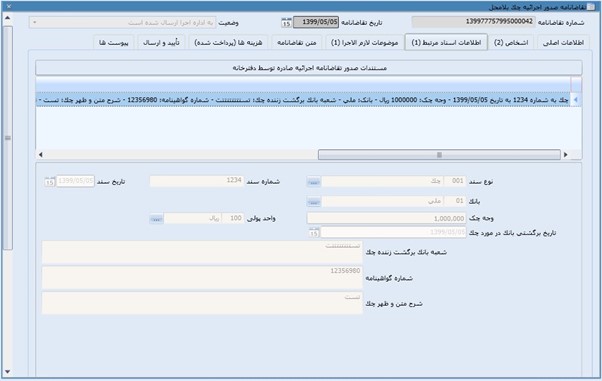Open the متن تقاضانامه tab
This screenshot has height=381, width=602.
[x=297, y=43]
